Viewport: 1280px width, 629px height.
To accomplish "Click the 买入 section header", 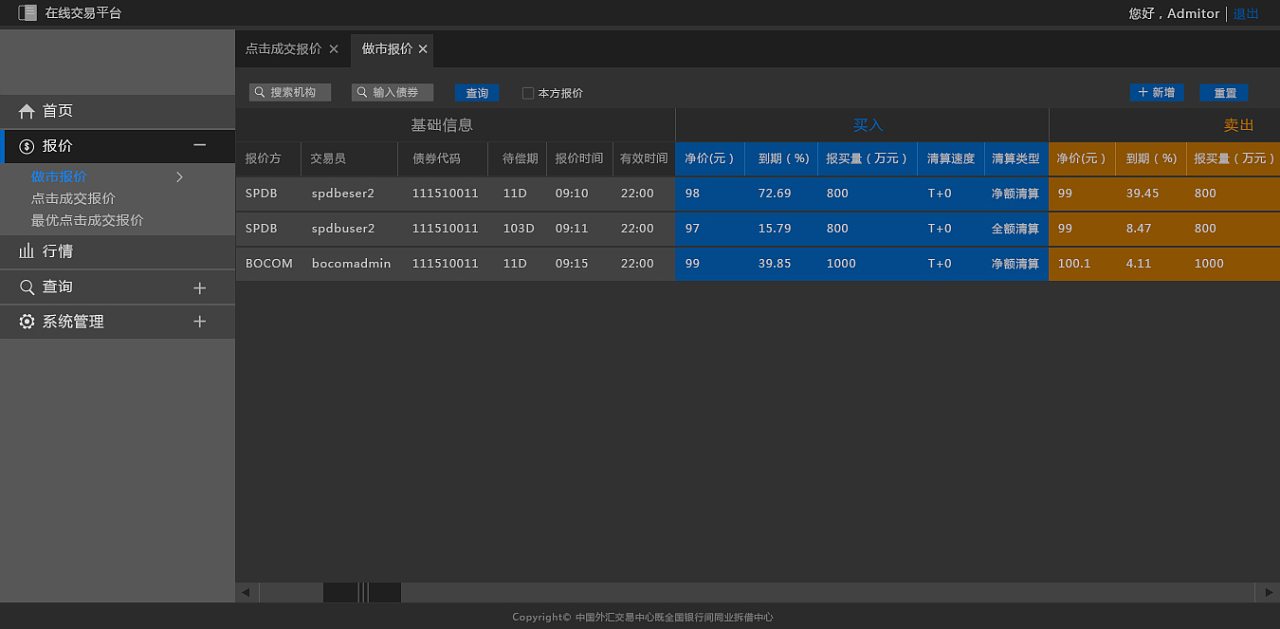I will click(868, 125).
